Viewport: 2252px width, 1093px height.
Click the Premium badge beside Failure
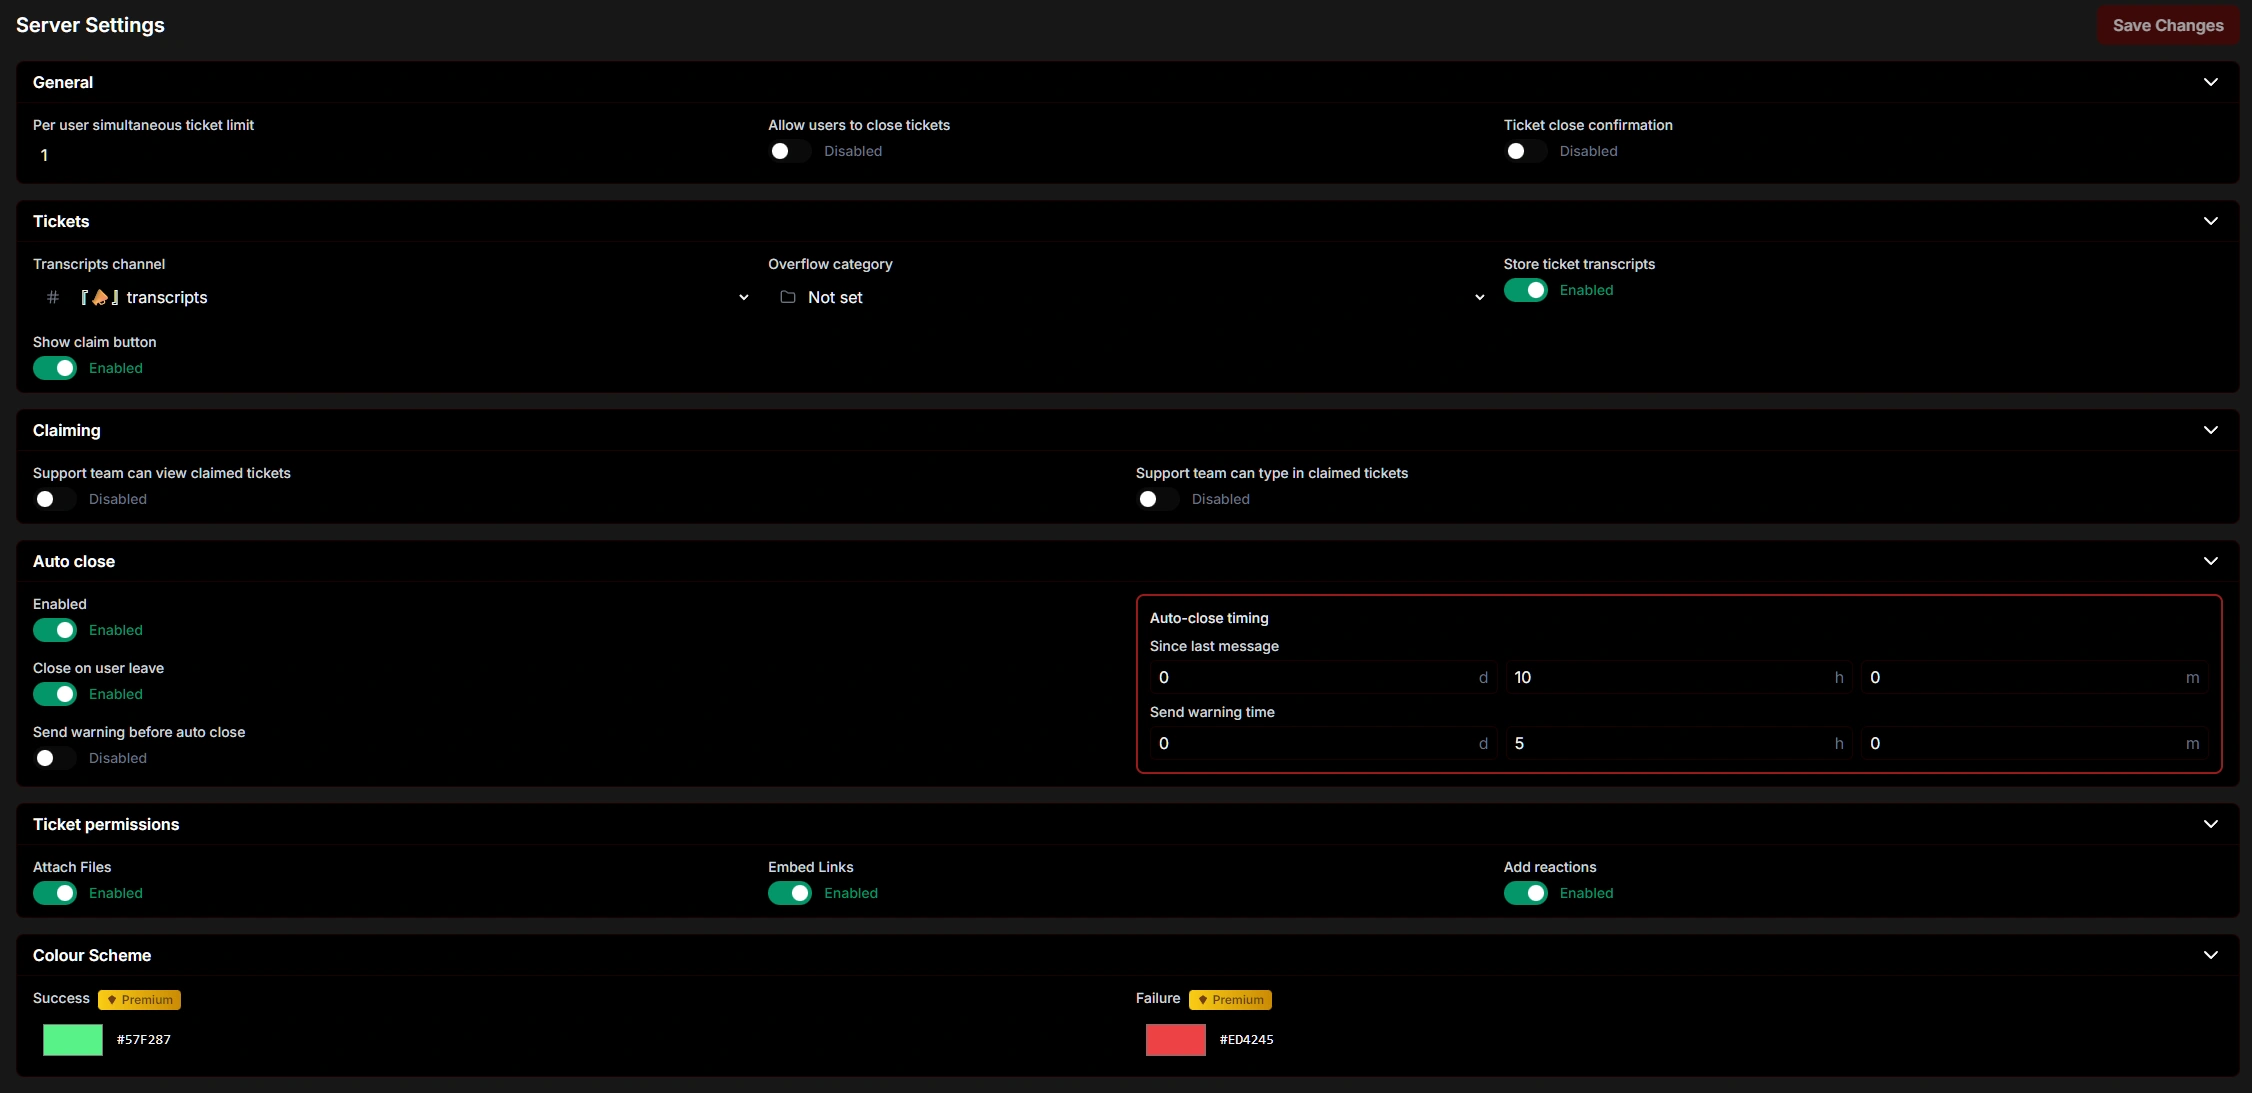(1230, 999)
